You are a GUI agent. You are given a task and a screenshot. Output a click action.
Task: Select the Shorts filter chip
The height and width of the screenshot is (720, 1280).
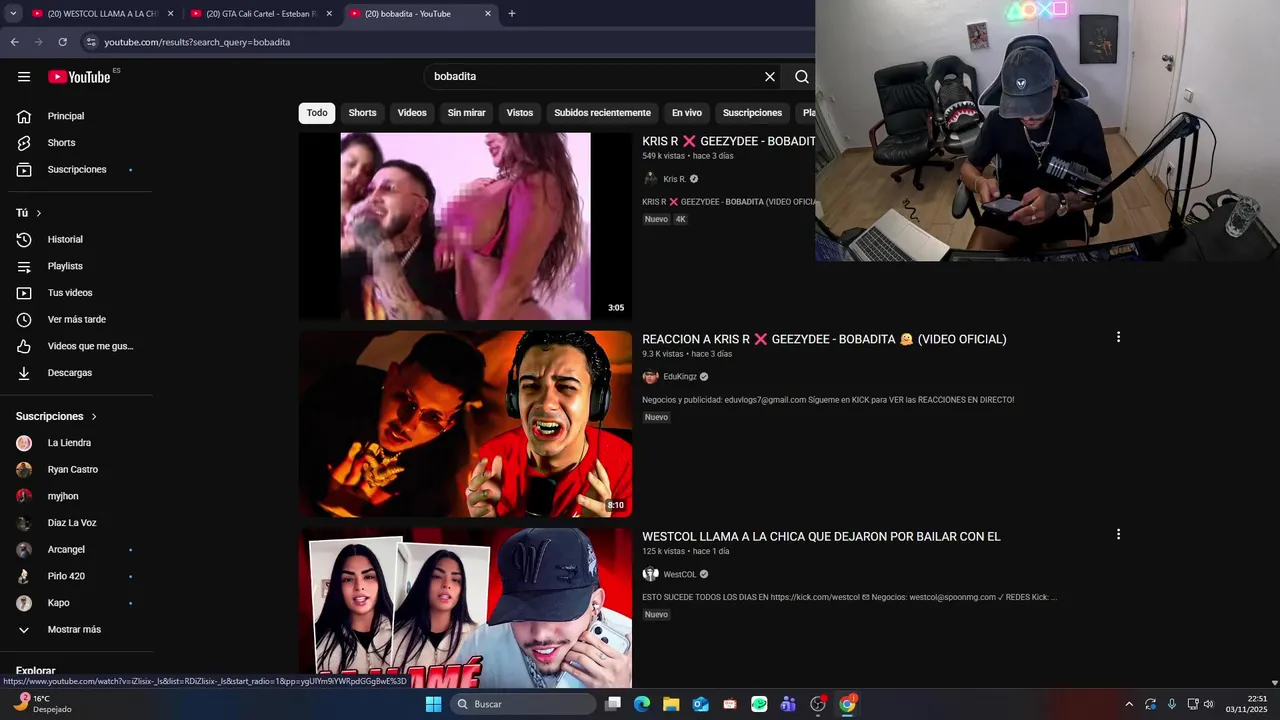point(362,113)
